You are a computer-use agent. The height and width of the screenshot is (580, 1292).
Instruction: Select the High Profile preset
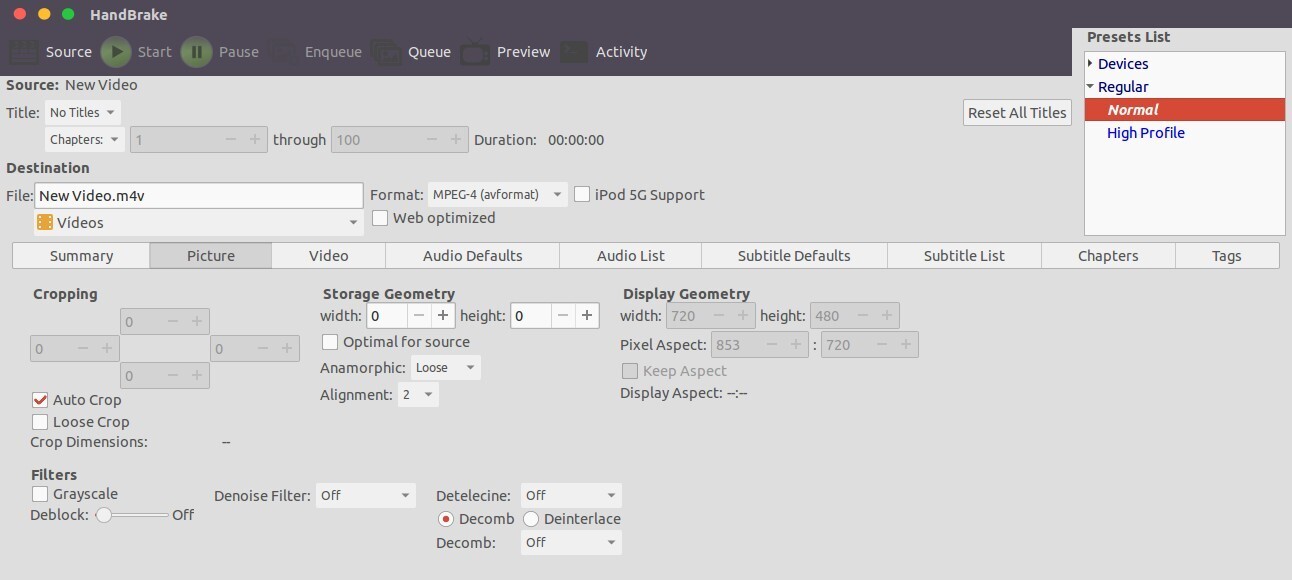pos(1145,133)
